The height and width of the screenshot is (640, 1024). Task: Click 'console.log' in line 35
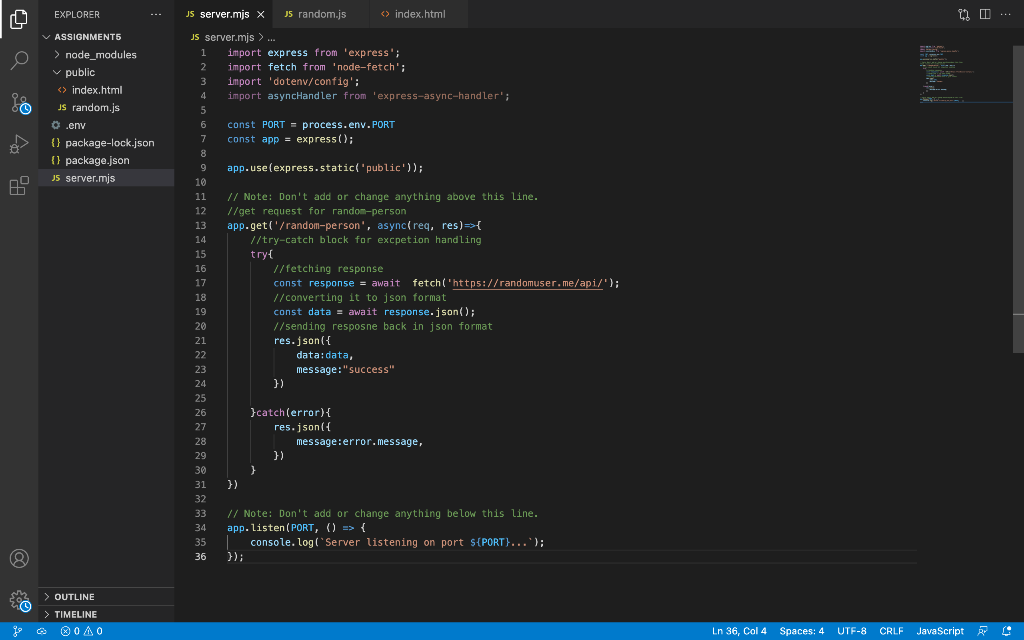pyautogui.click(x=282, y=542)
